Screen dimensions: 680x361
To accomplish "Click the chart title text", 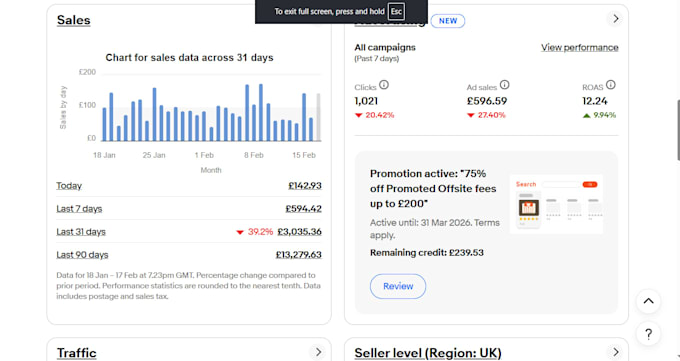I will coord(190,58).
